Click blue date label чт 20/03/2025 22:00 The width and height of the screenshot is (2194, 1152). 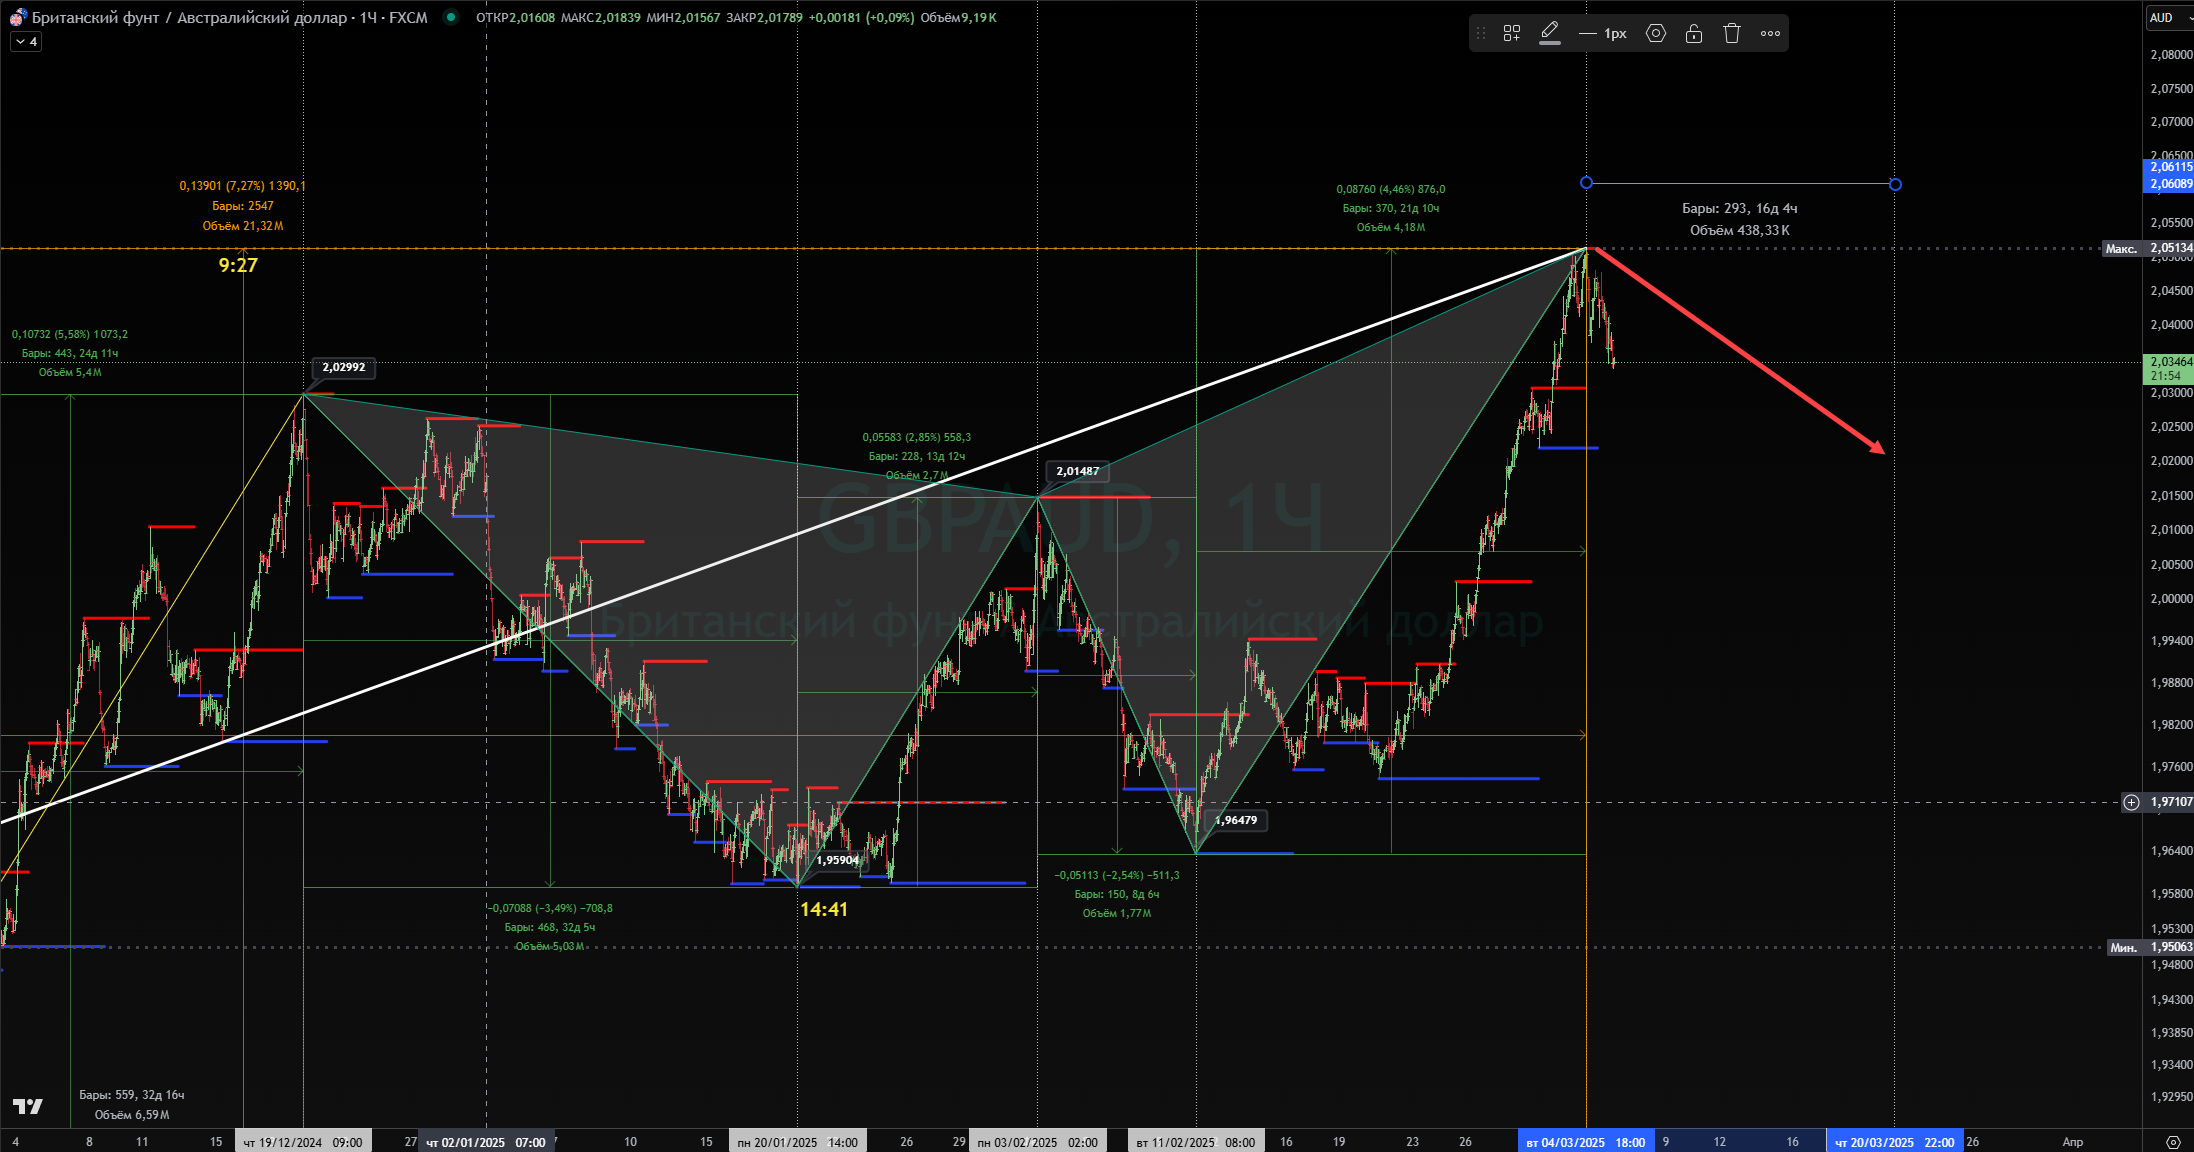pyautogui.click(x=1894, y=1142)
